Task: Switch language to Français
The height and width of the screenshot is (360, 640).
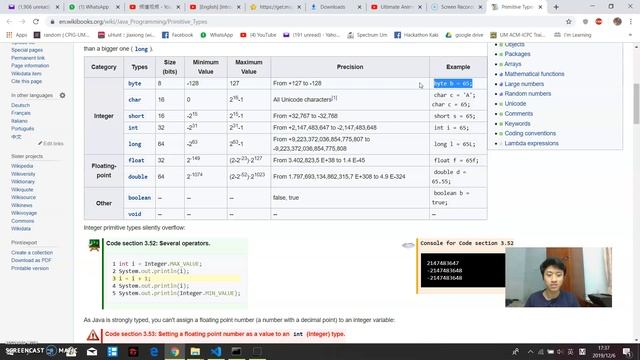Action: click(x=21, y=113)
